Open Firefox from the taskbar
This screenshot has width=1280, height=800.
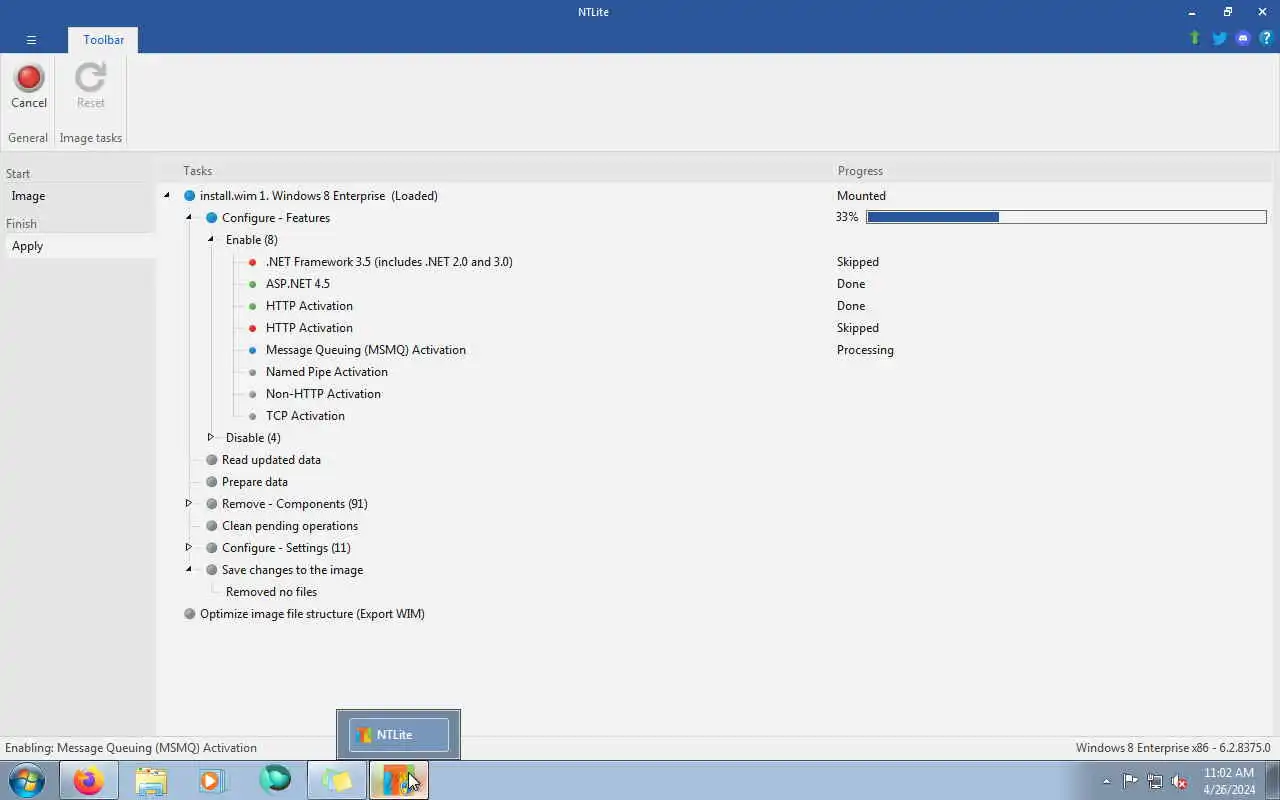88,780
